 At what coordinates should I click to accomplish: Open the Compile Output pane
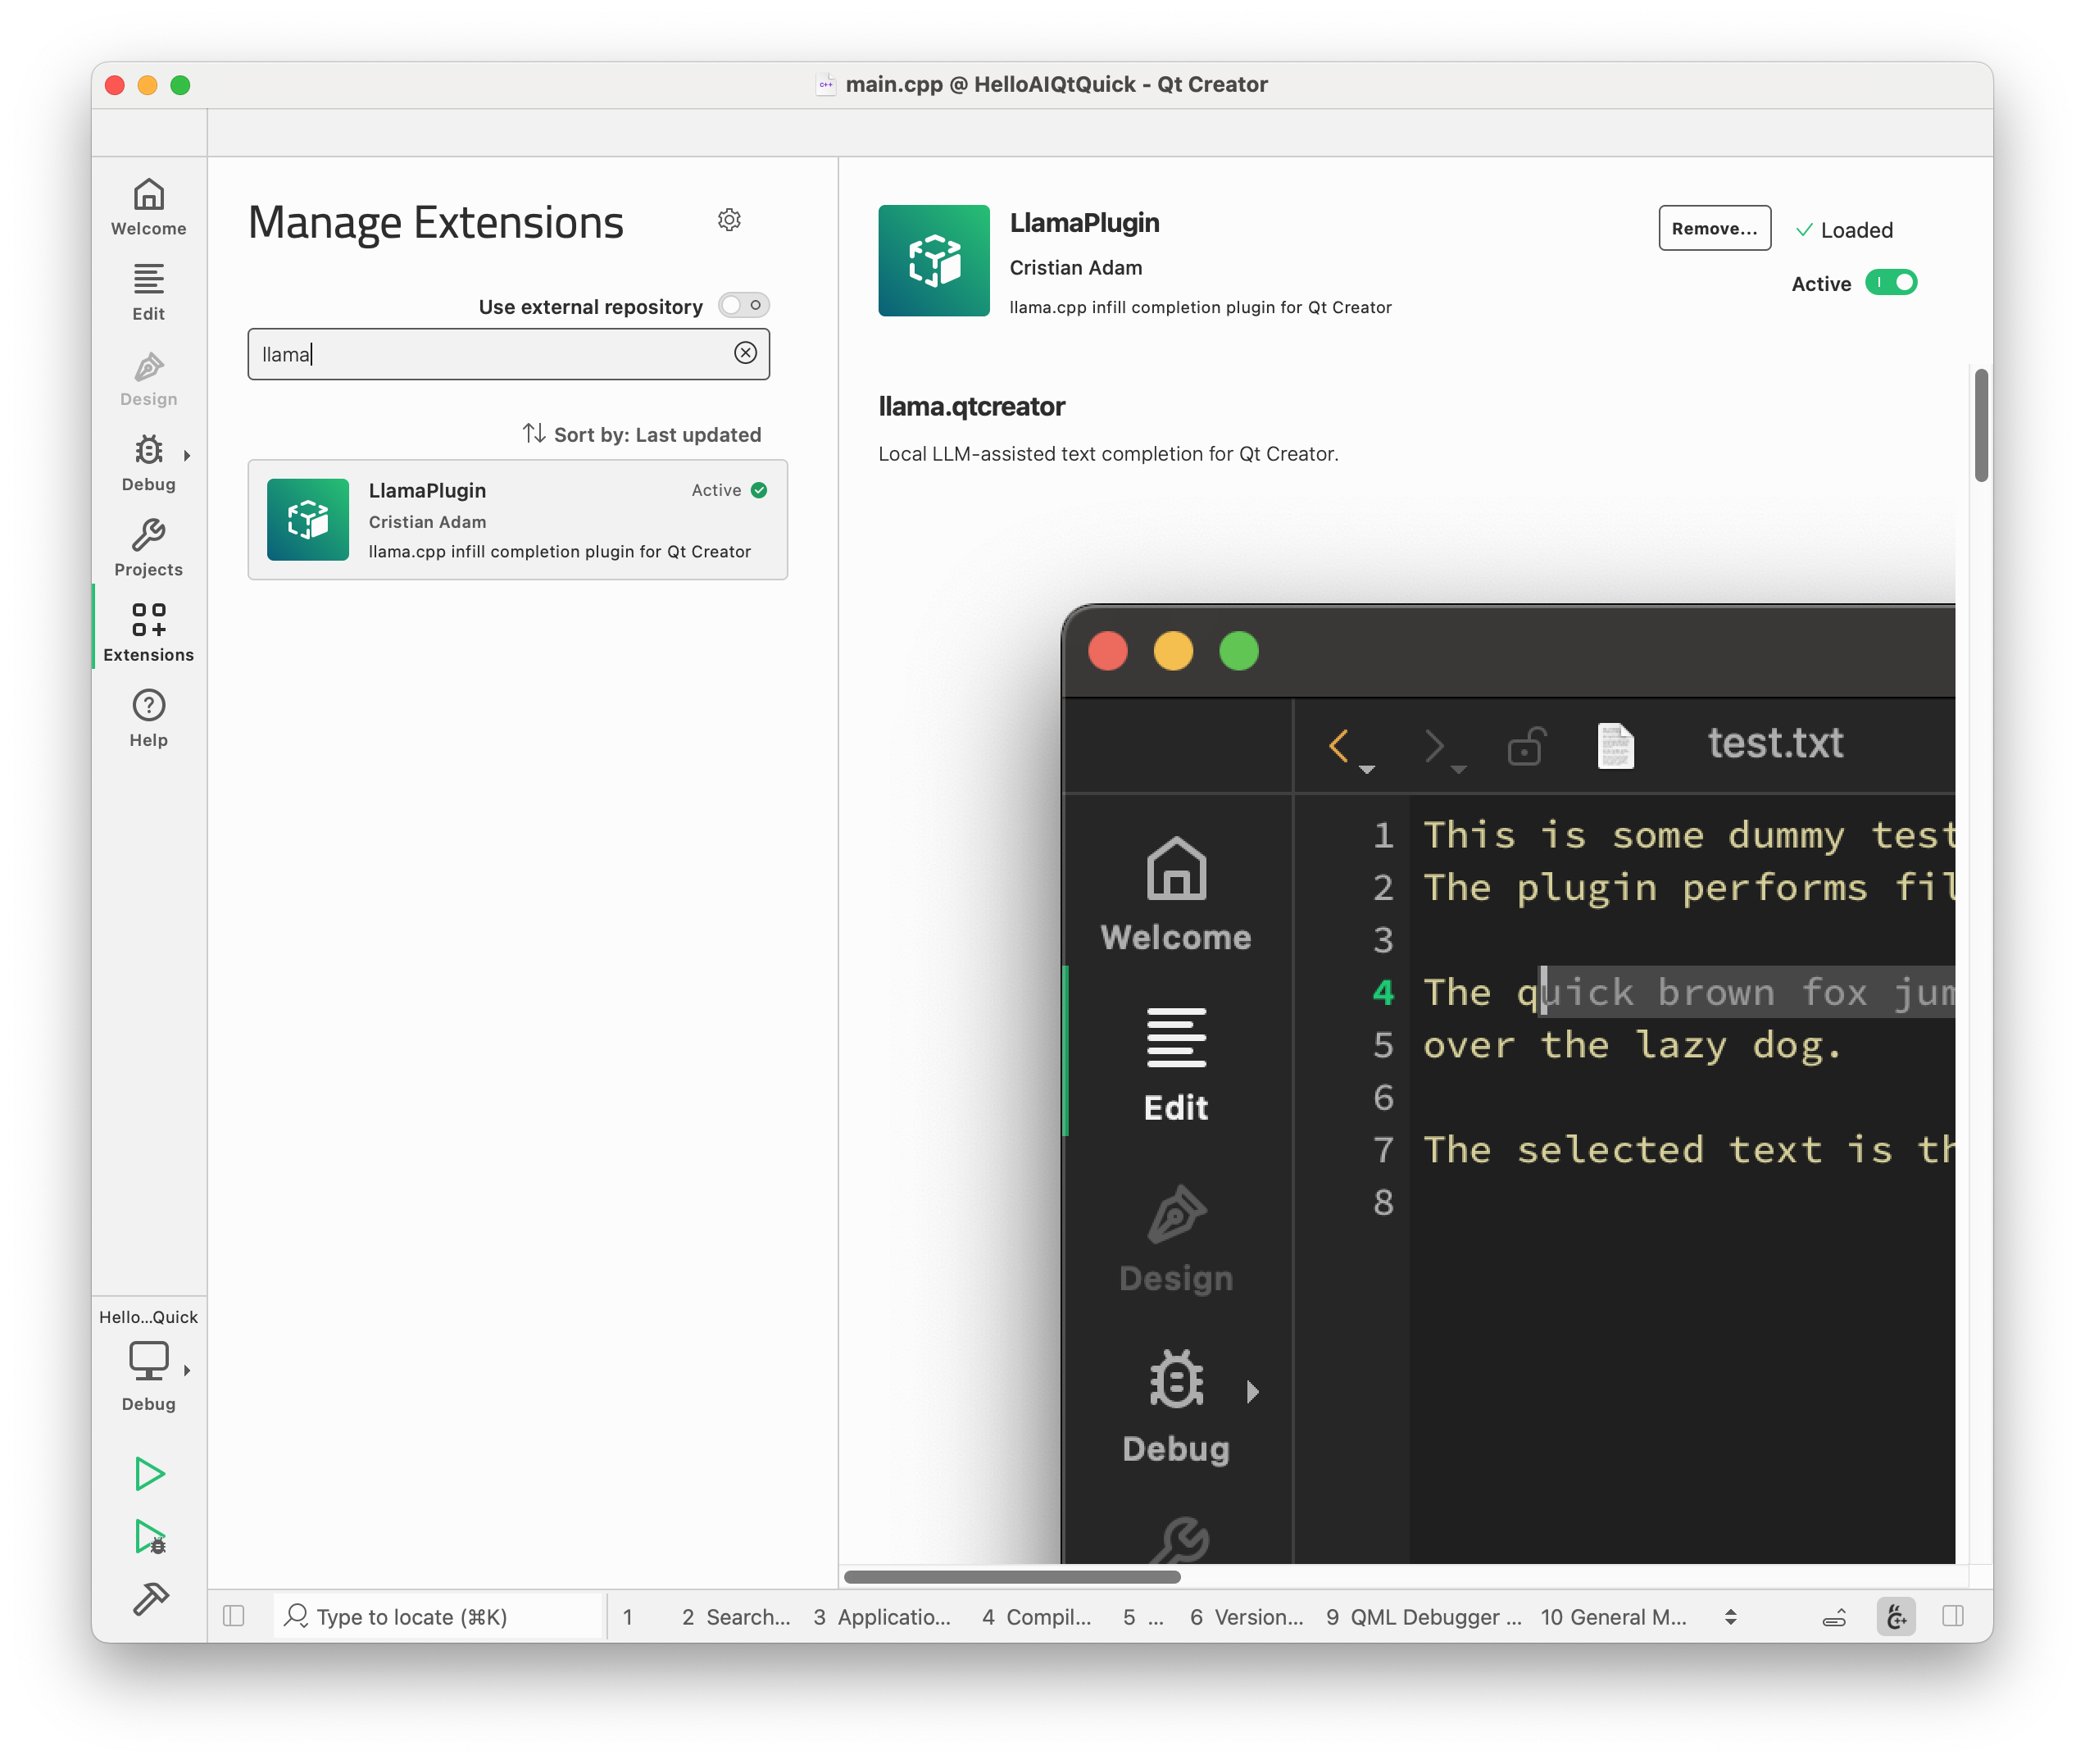[x=1037, y=1617]
